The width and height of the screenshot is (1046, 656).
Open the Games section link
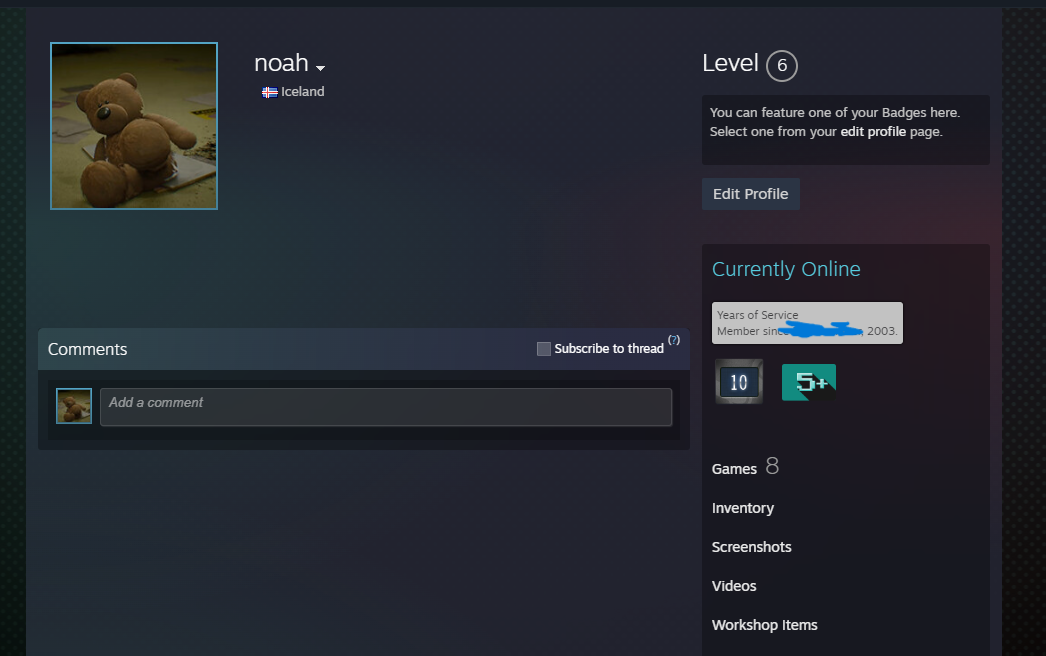tap(734, 469)
